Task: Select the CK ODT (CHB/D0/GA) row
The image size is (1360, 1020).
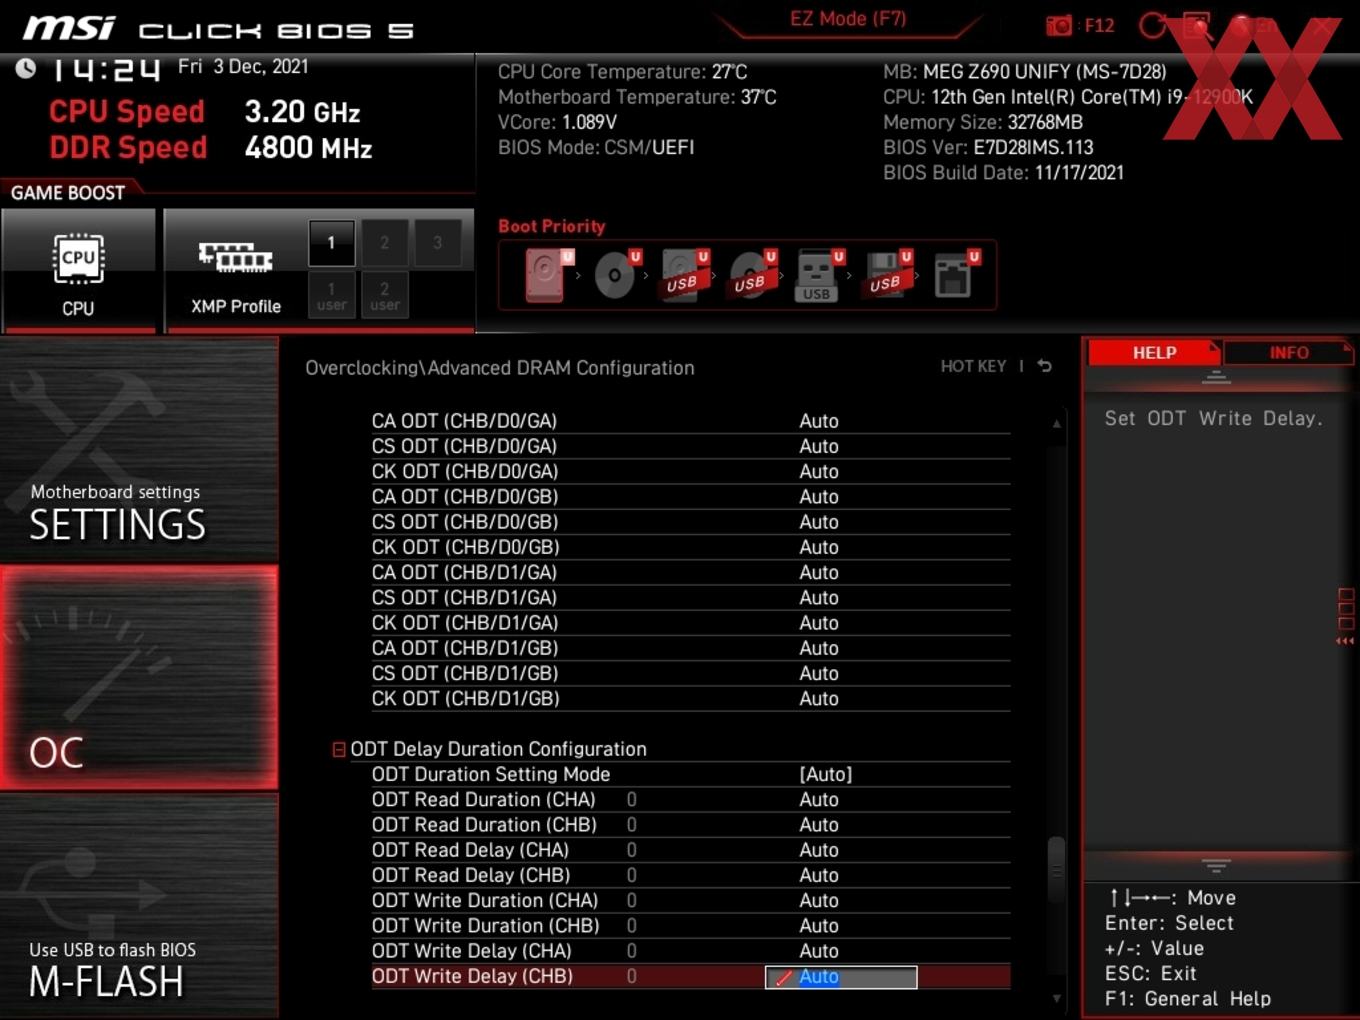Action: pyautogui.click(x=690, y=471)
